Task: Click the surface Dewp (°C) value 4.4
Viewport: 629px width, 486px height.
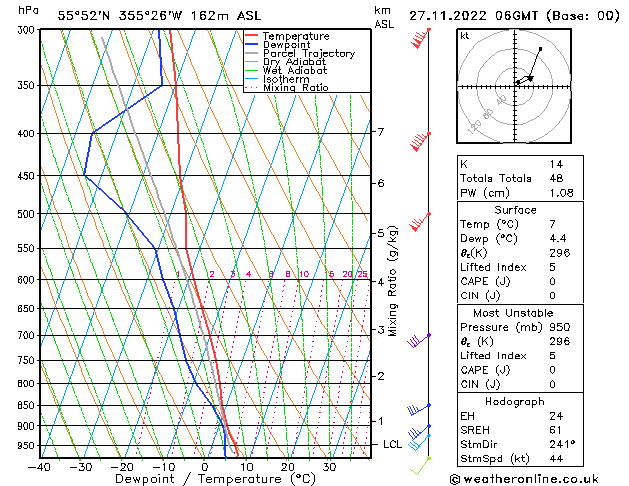Action: point(558,239)
